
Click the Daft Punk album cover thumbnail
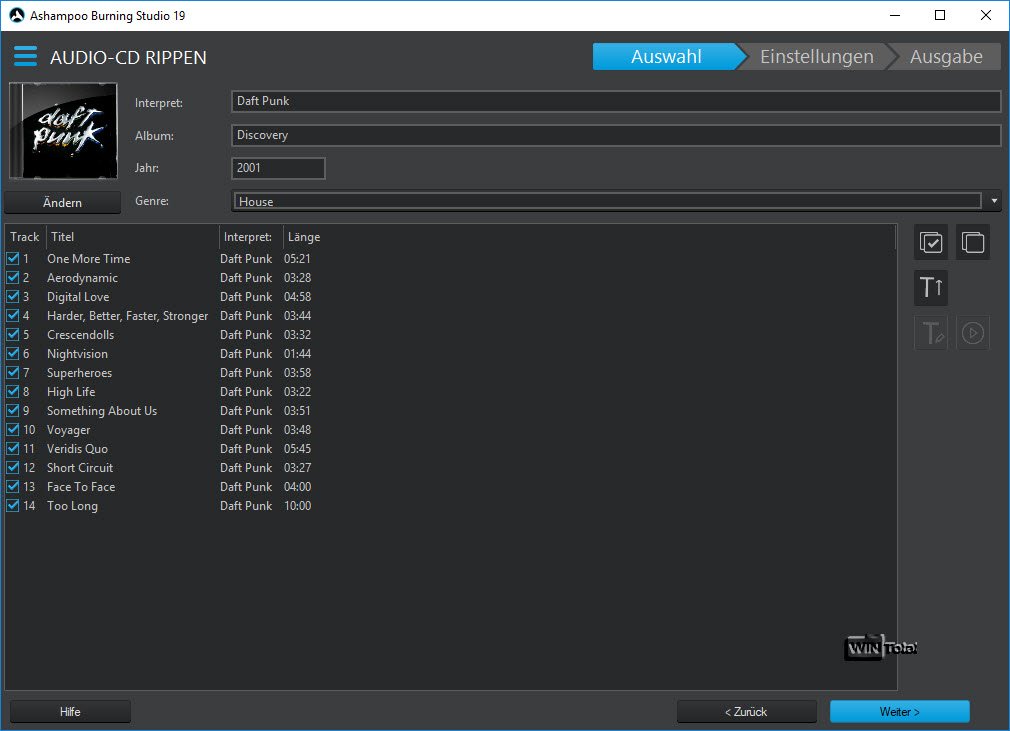click(x=63, y=131)
